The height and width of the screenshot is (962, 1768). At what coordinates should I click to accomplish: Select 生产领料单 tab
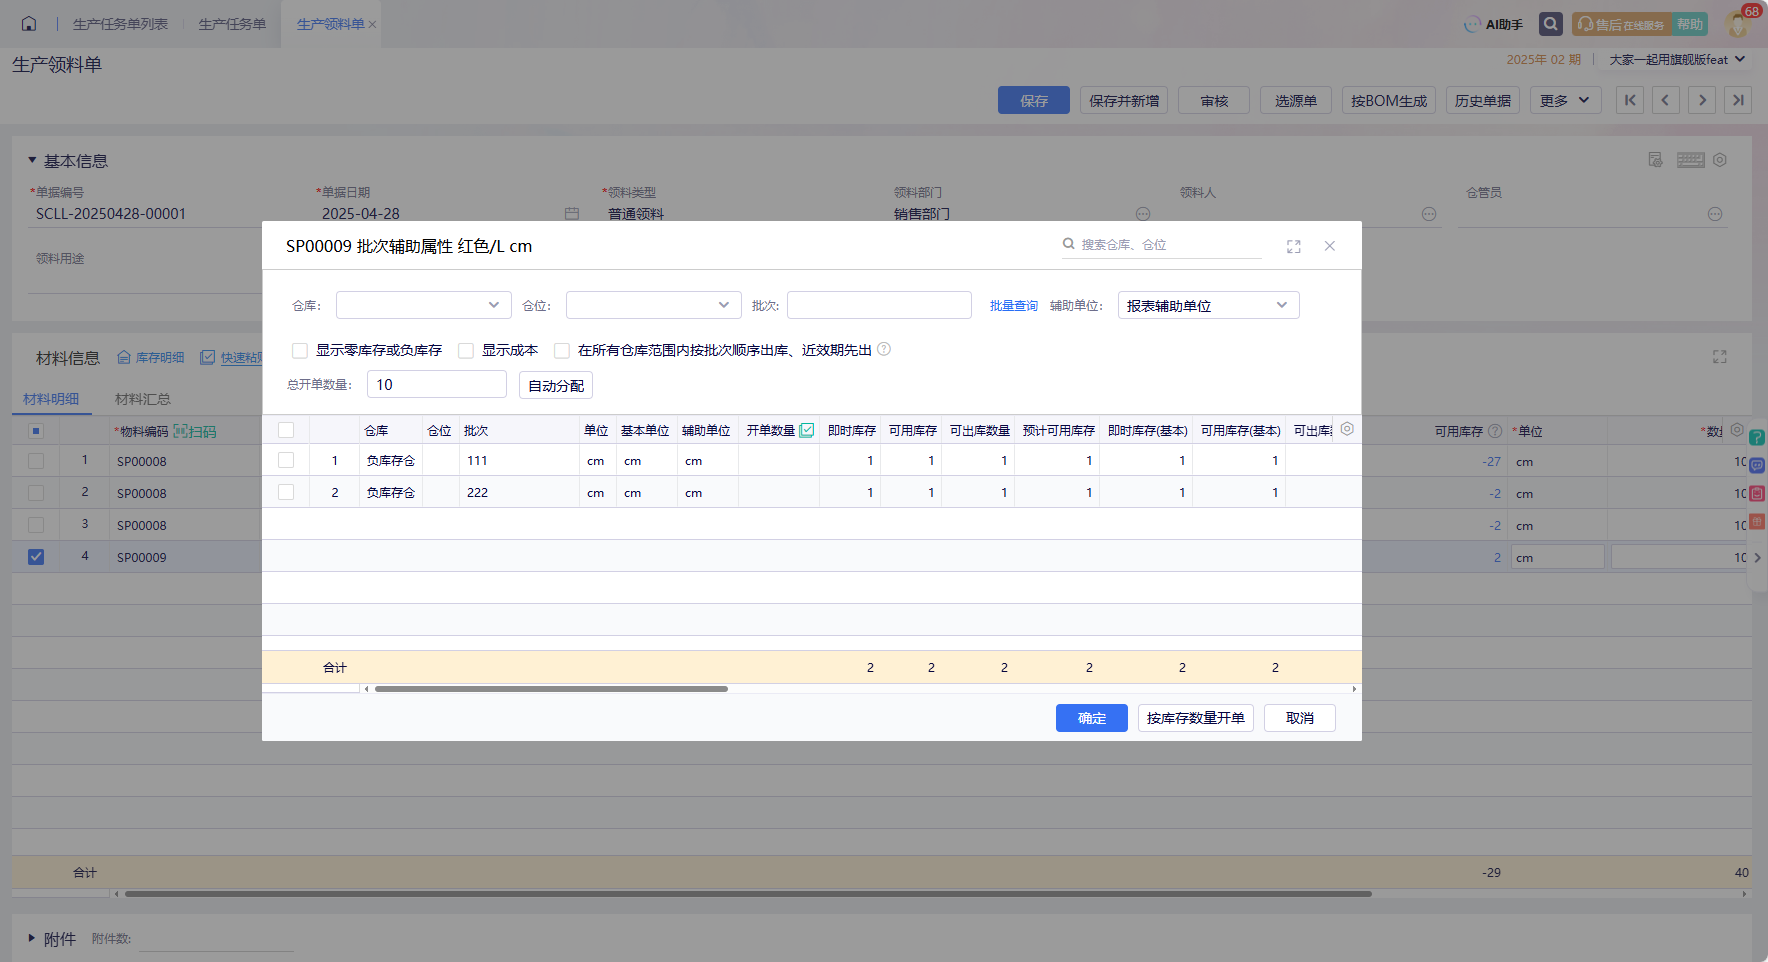(x=330, y=24)
